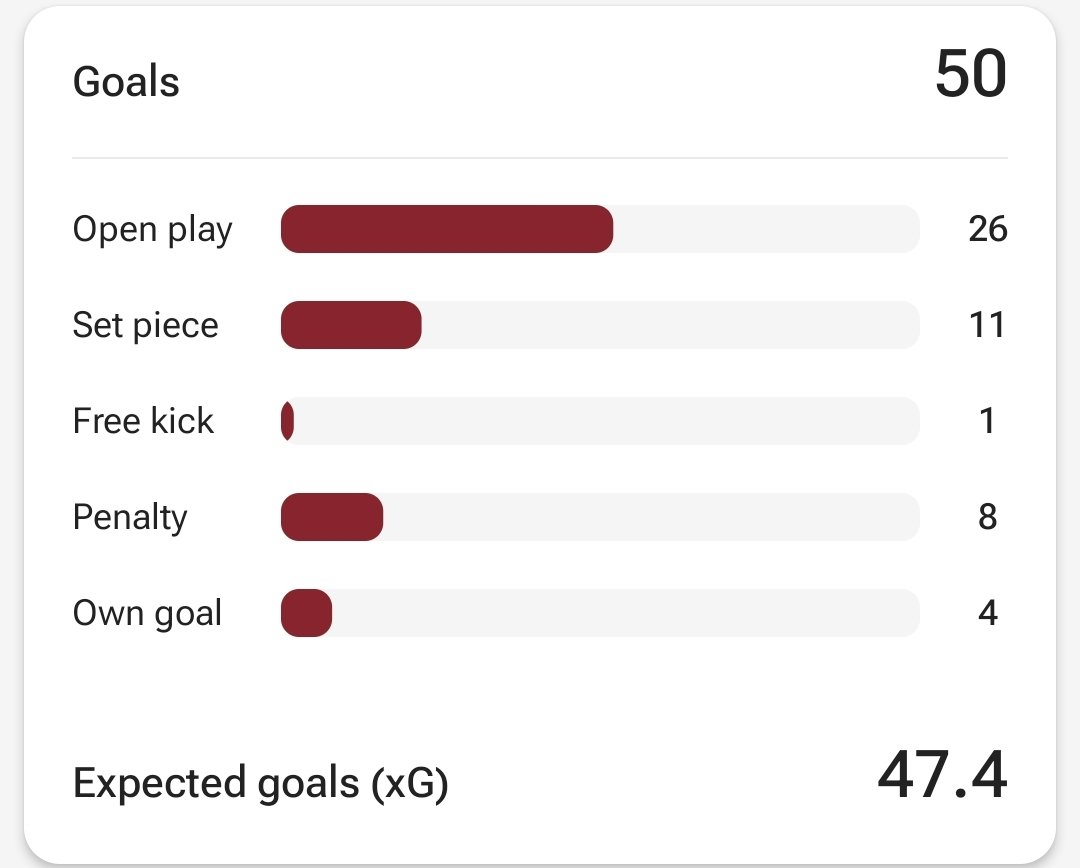Screen dimensions: 1080x868
Task: Click the xG value 47.4
Action: 941,776
